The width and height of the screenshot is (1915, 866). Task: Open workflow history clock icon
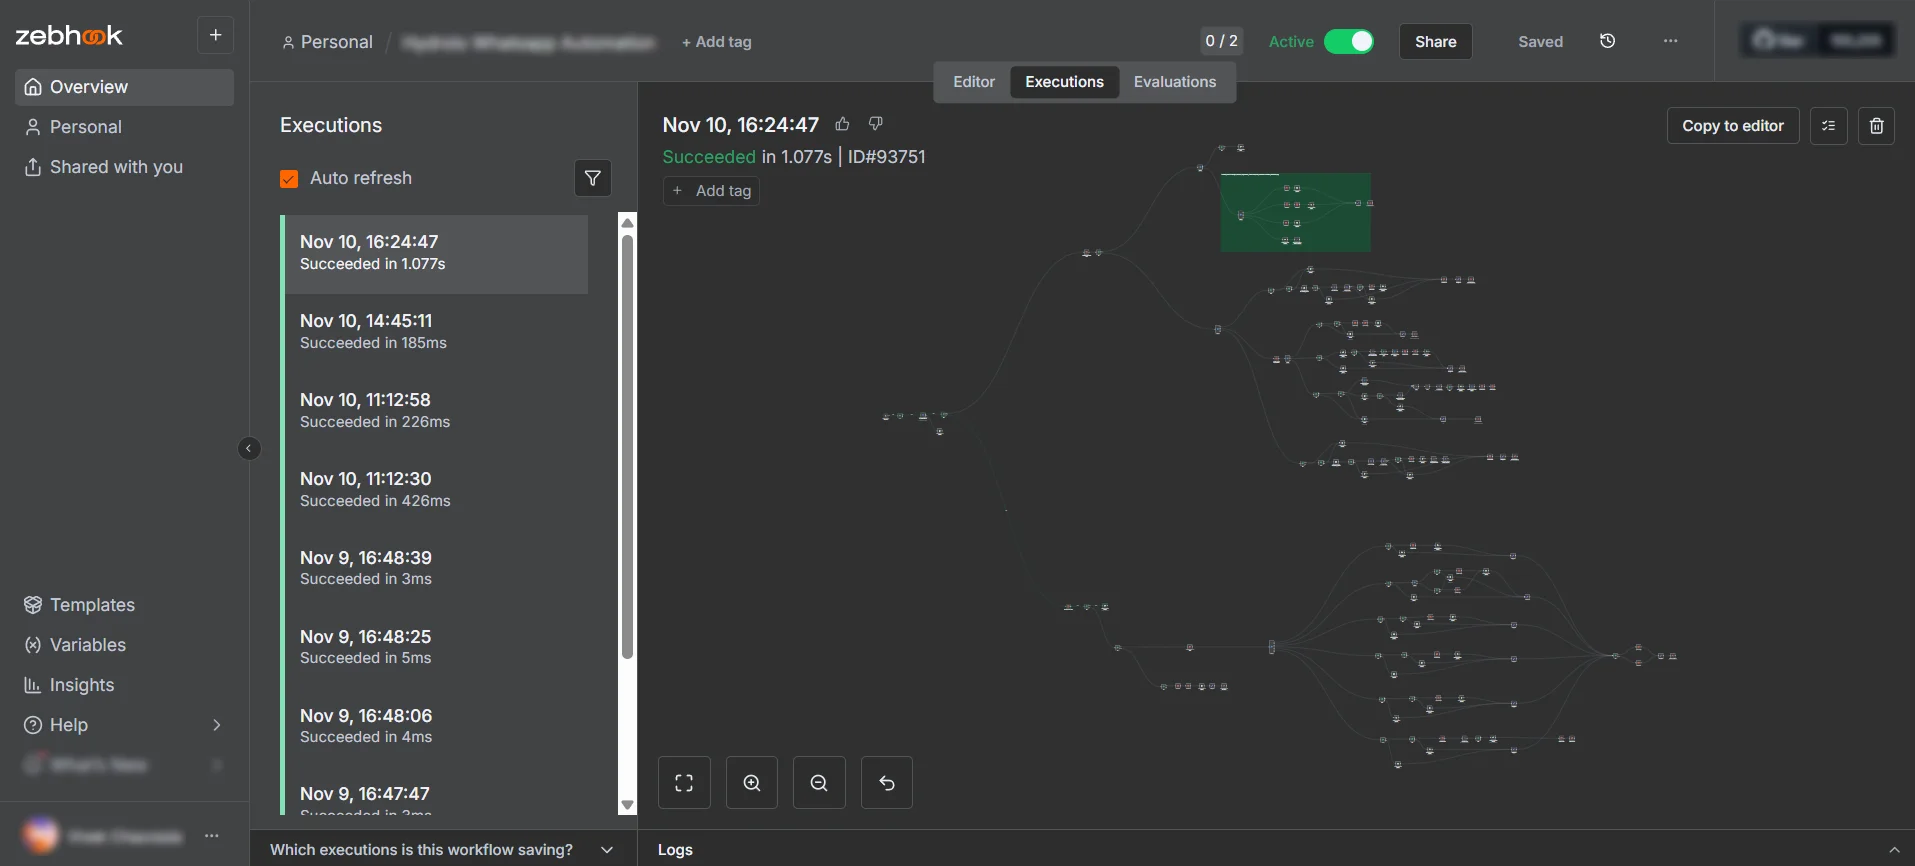click(x=1608, y=41)
